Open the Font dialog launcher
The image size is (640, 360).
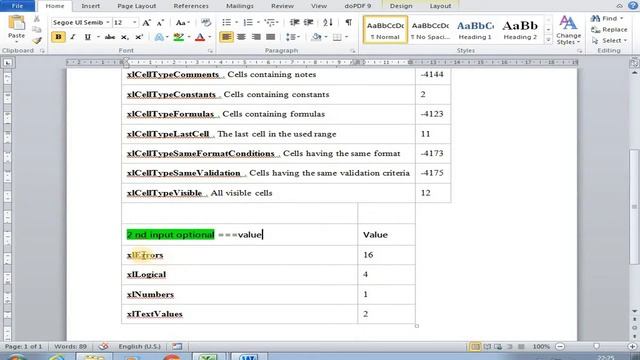[x=210, y=51]
